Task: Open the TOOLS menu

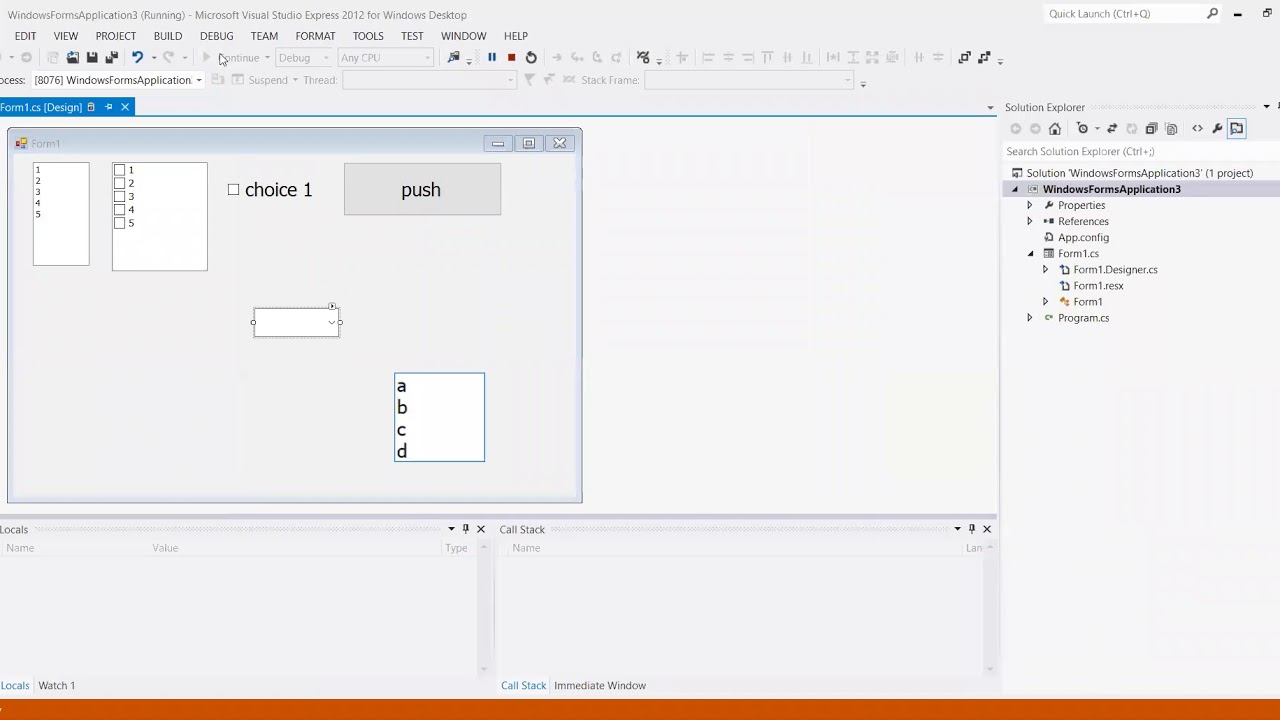Action: tap(368, 36)
